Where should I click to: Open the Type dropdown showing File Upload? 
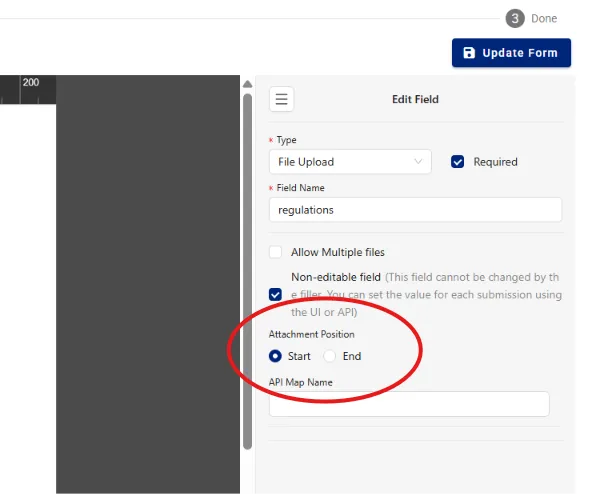coord(350,162)
